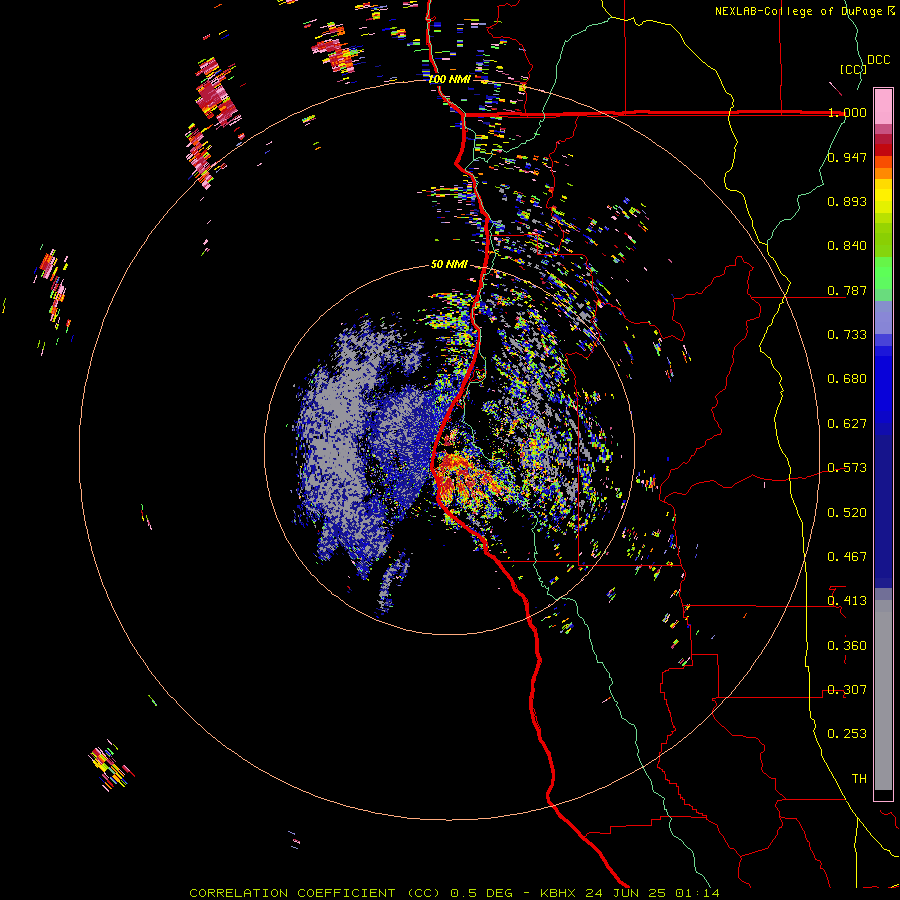Click the 0.733 scale value
This screenshot has width=900, height=900.
(x=847, y=335)
